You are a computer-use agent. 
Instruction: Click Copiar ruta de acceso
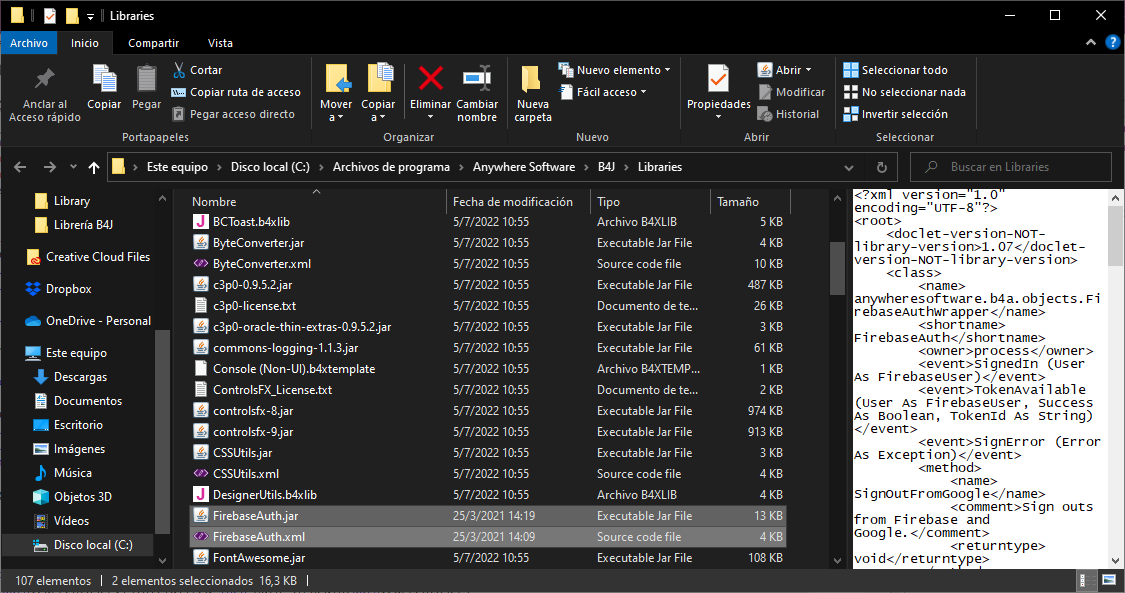(236, 92)
